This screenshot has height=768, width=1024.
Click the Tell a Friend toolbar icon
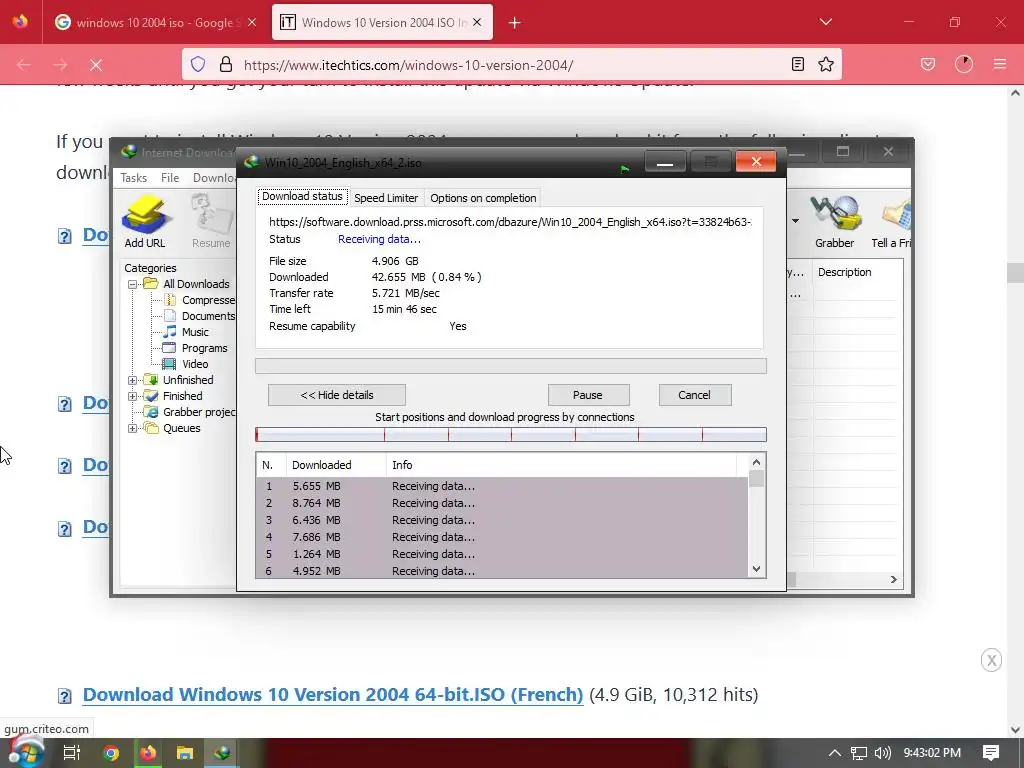892,221
